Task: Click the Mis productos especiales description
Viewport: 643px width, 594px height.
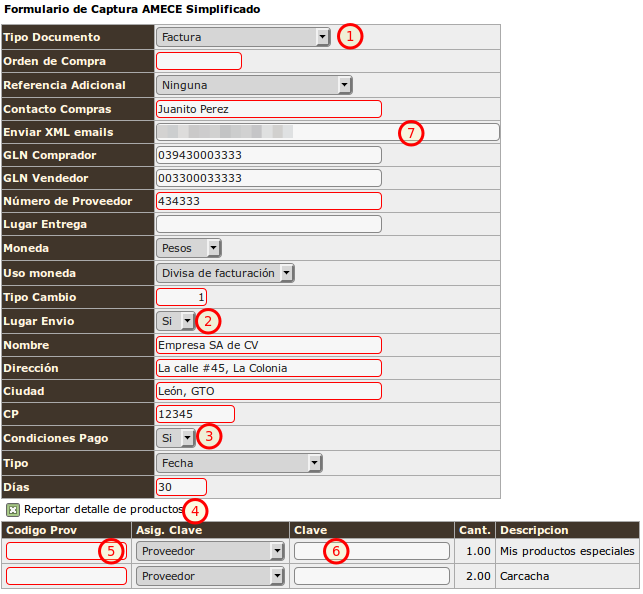Action: tap(567, 551)
